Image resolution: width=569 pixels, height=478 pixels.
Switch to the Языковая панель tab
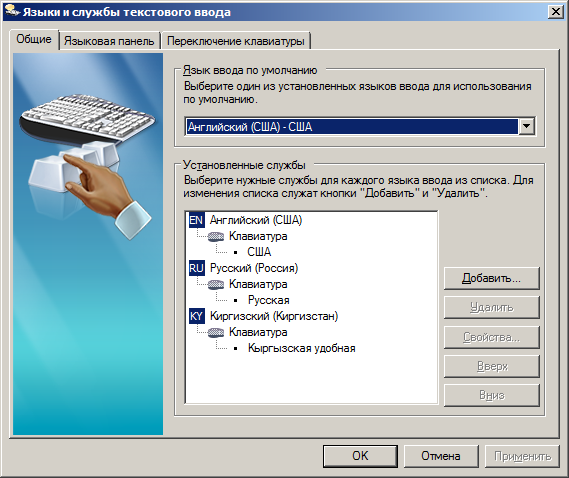tap(109, 41)
